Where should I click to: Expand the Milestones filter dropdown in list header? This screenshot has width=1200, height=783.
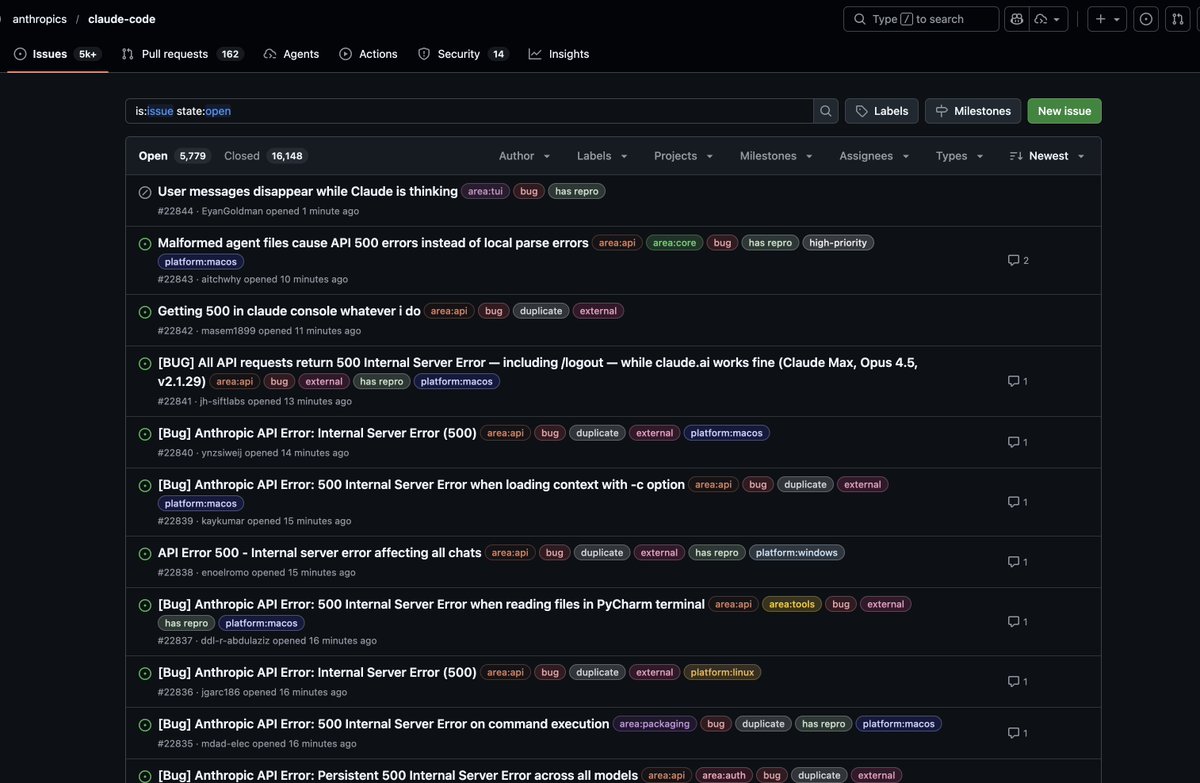point(776,156)
